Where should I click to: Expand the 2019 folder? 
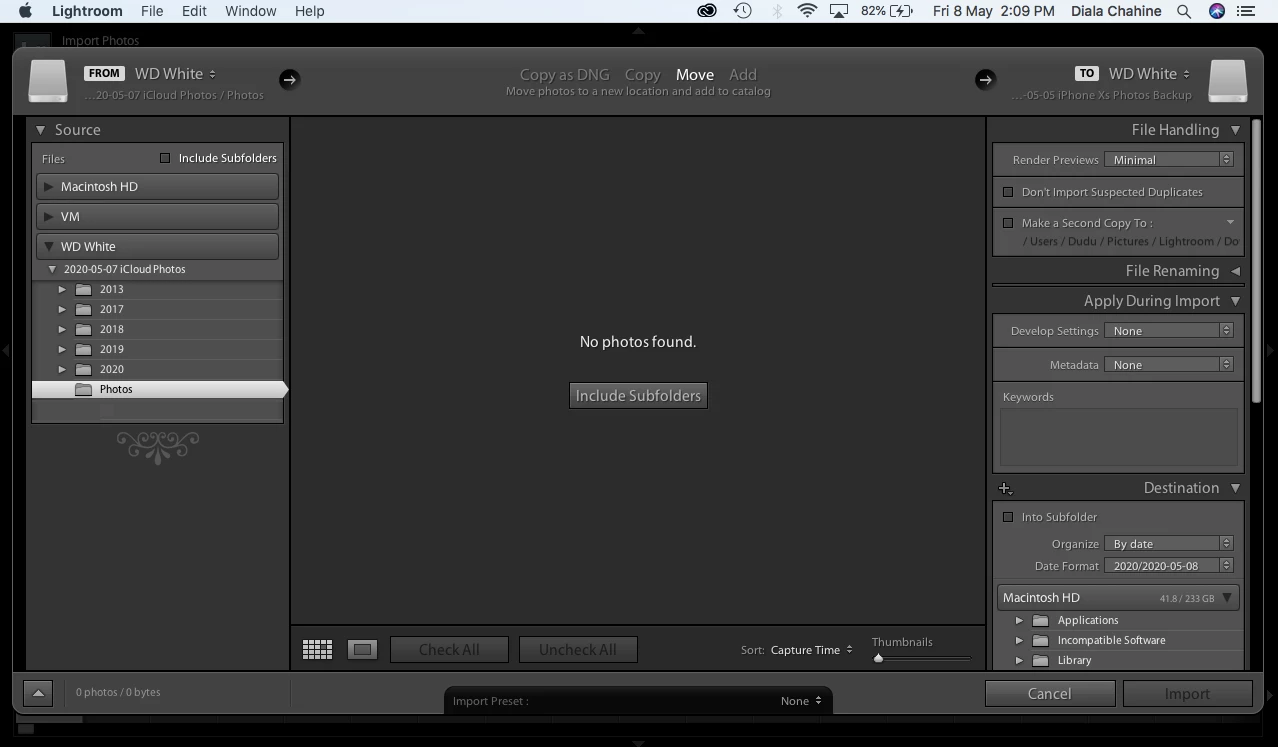point(62,350)
